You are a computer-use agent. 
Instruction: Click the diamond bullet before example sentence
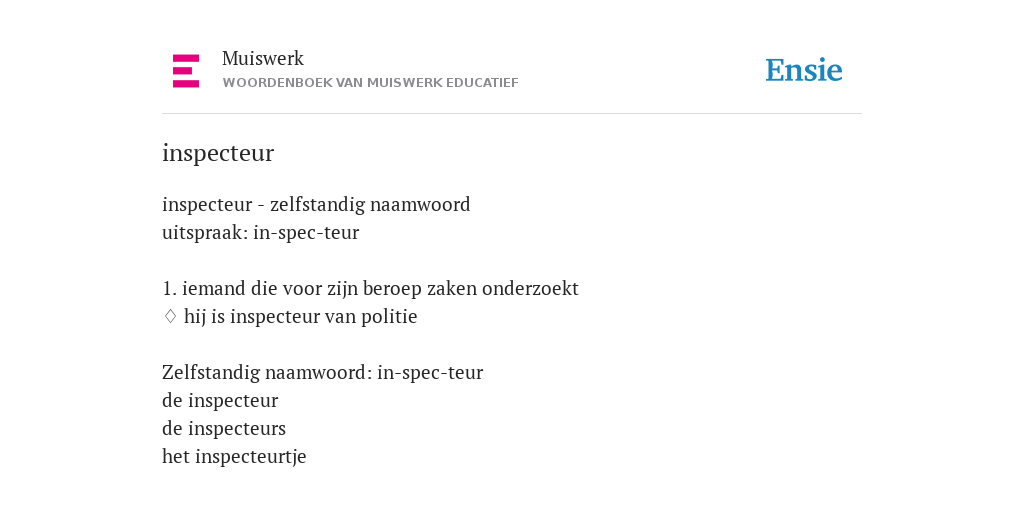170,317
